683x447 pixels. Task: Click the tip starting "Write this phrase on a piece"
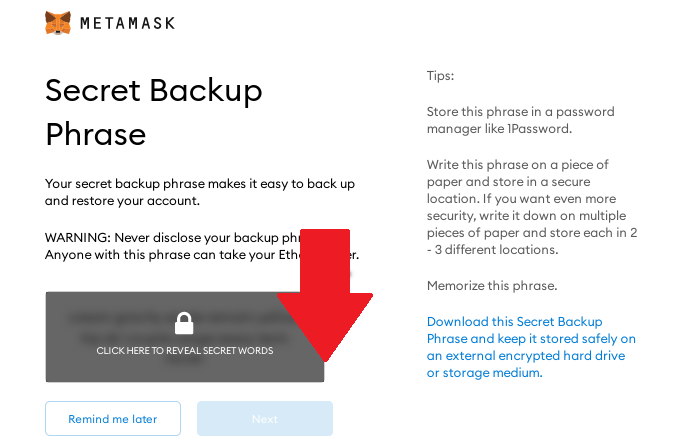(x=532, y=207)
